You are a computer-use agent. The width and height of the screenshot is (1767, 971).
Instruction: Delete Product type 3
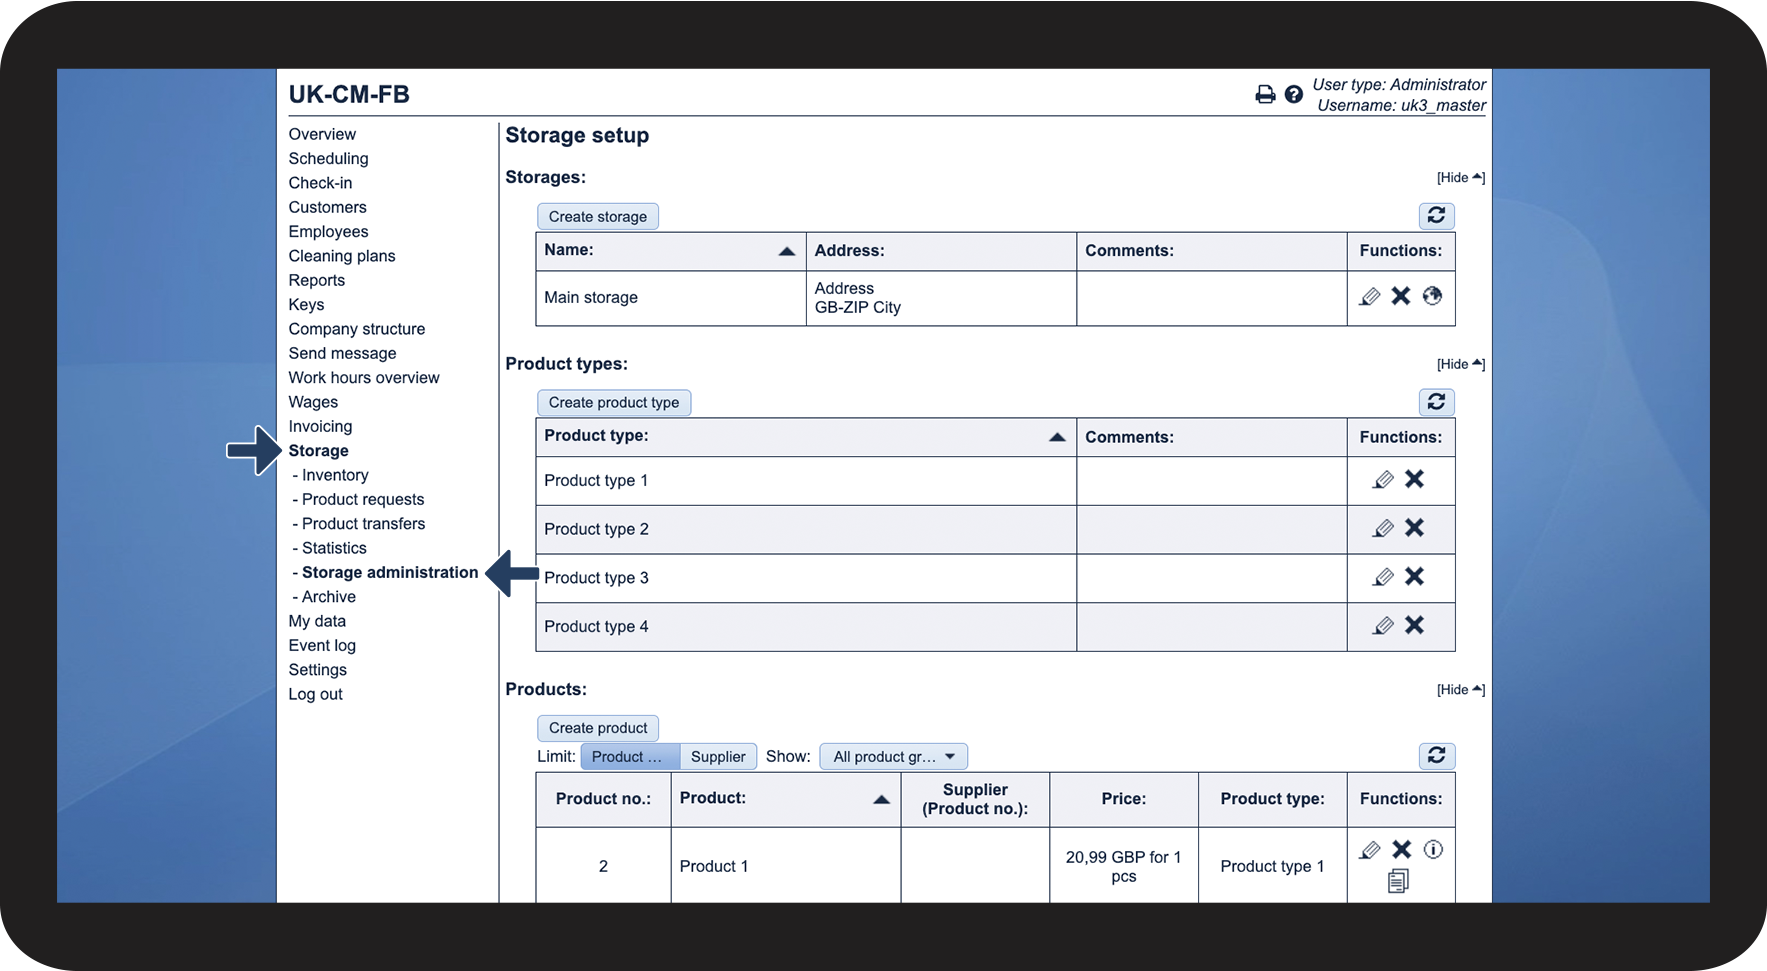pyautogui.click(x=1414, y=577)
